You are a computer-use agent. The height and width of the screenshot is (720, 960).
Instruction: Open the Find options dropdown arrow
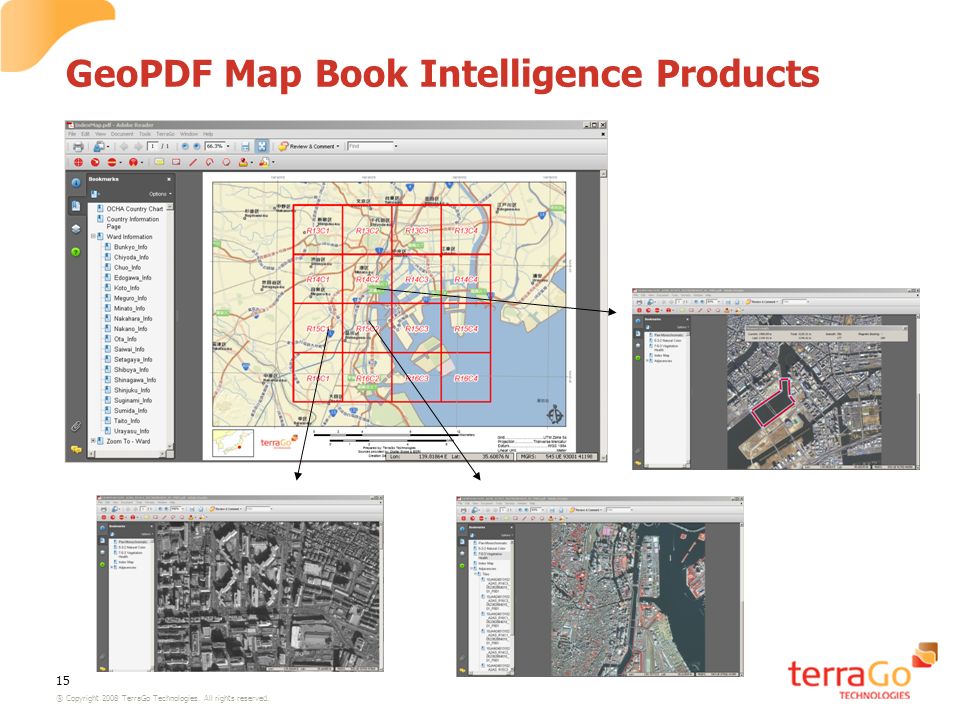point(396,146)
